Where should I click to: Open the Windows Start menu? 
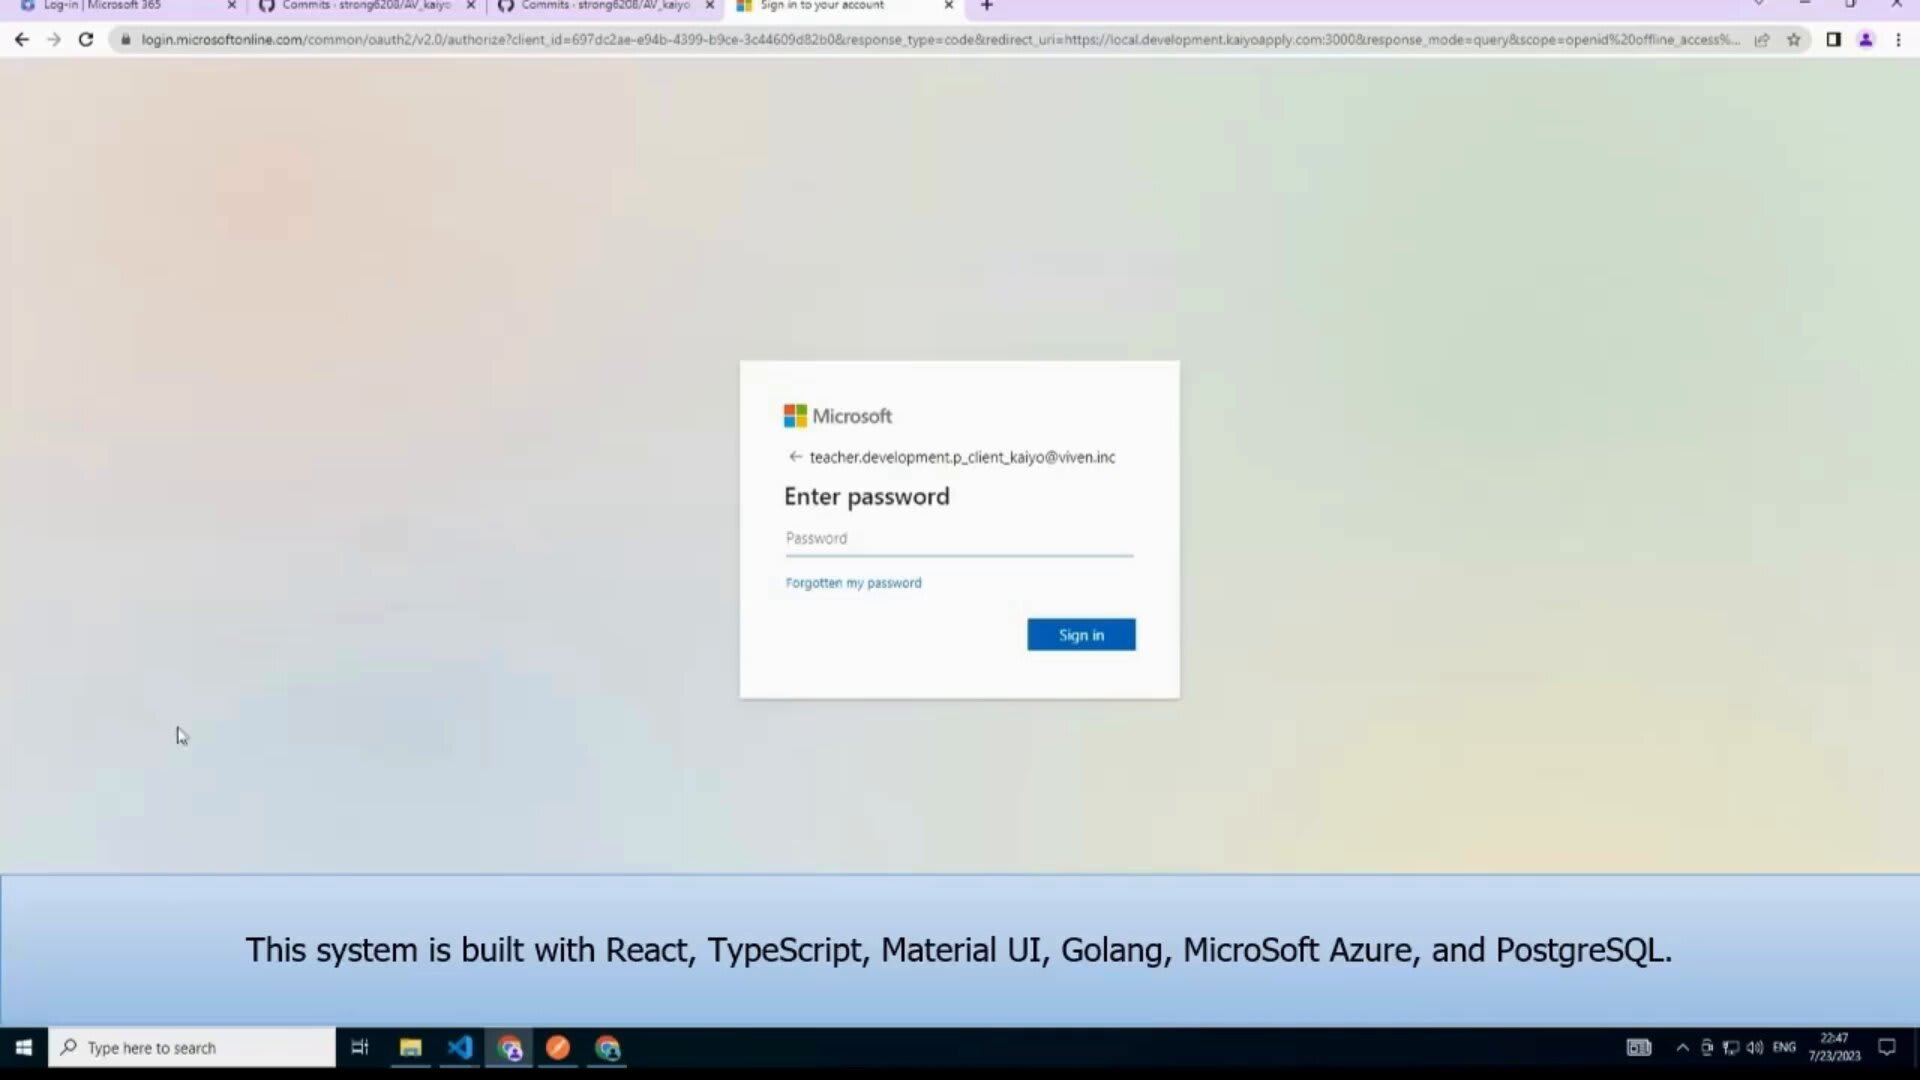coord(24,1048)
